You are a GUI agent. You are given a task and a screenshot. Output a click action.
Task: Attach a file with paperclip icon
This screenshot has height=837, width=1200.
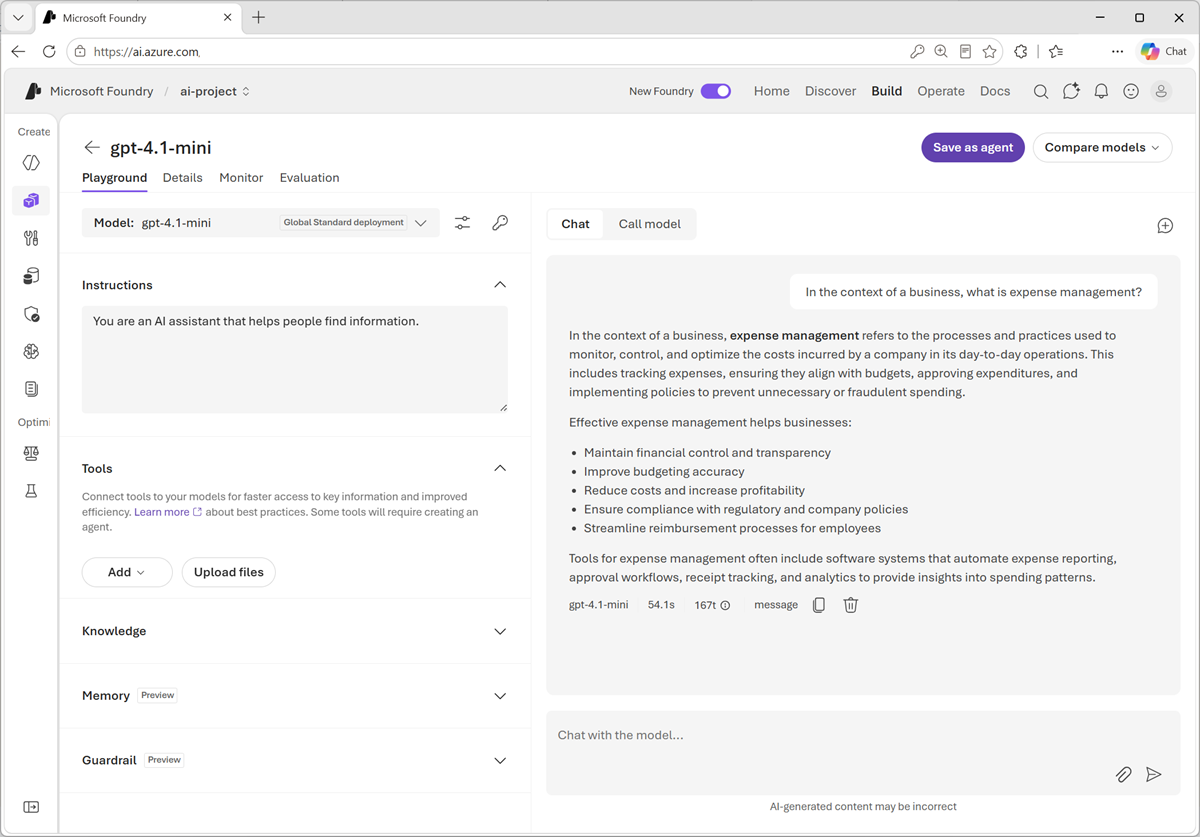click(x=1124, y=775)
